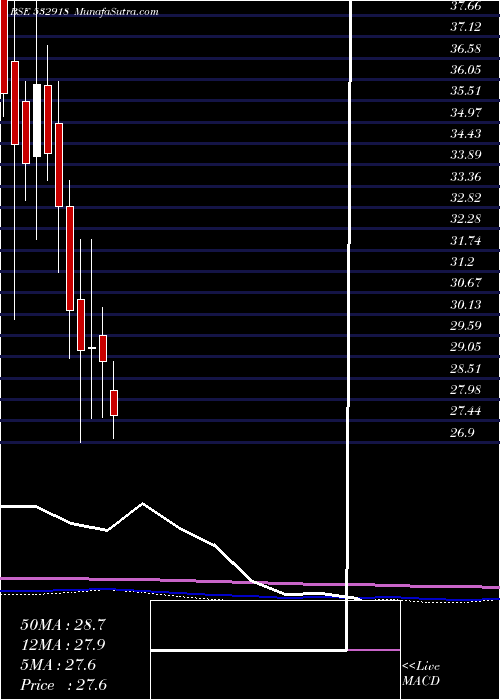Select the only white bullish candlestick
Viewport: 500px width, 700px height.
coord(37,120)
